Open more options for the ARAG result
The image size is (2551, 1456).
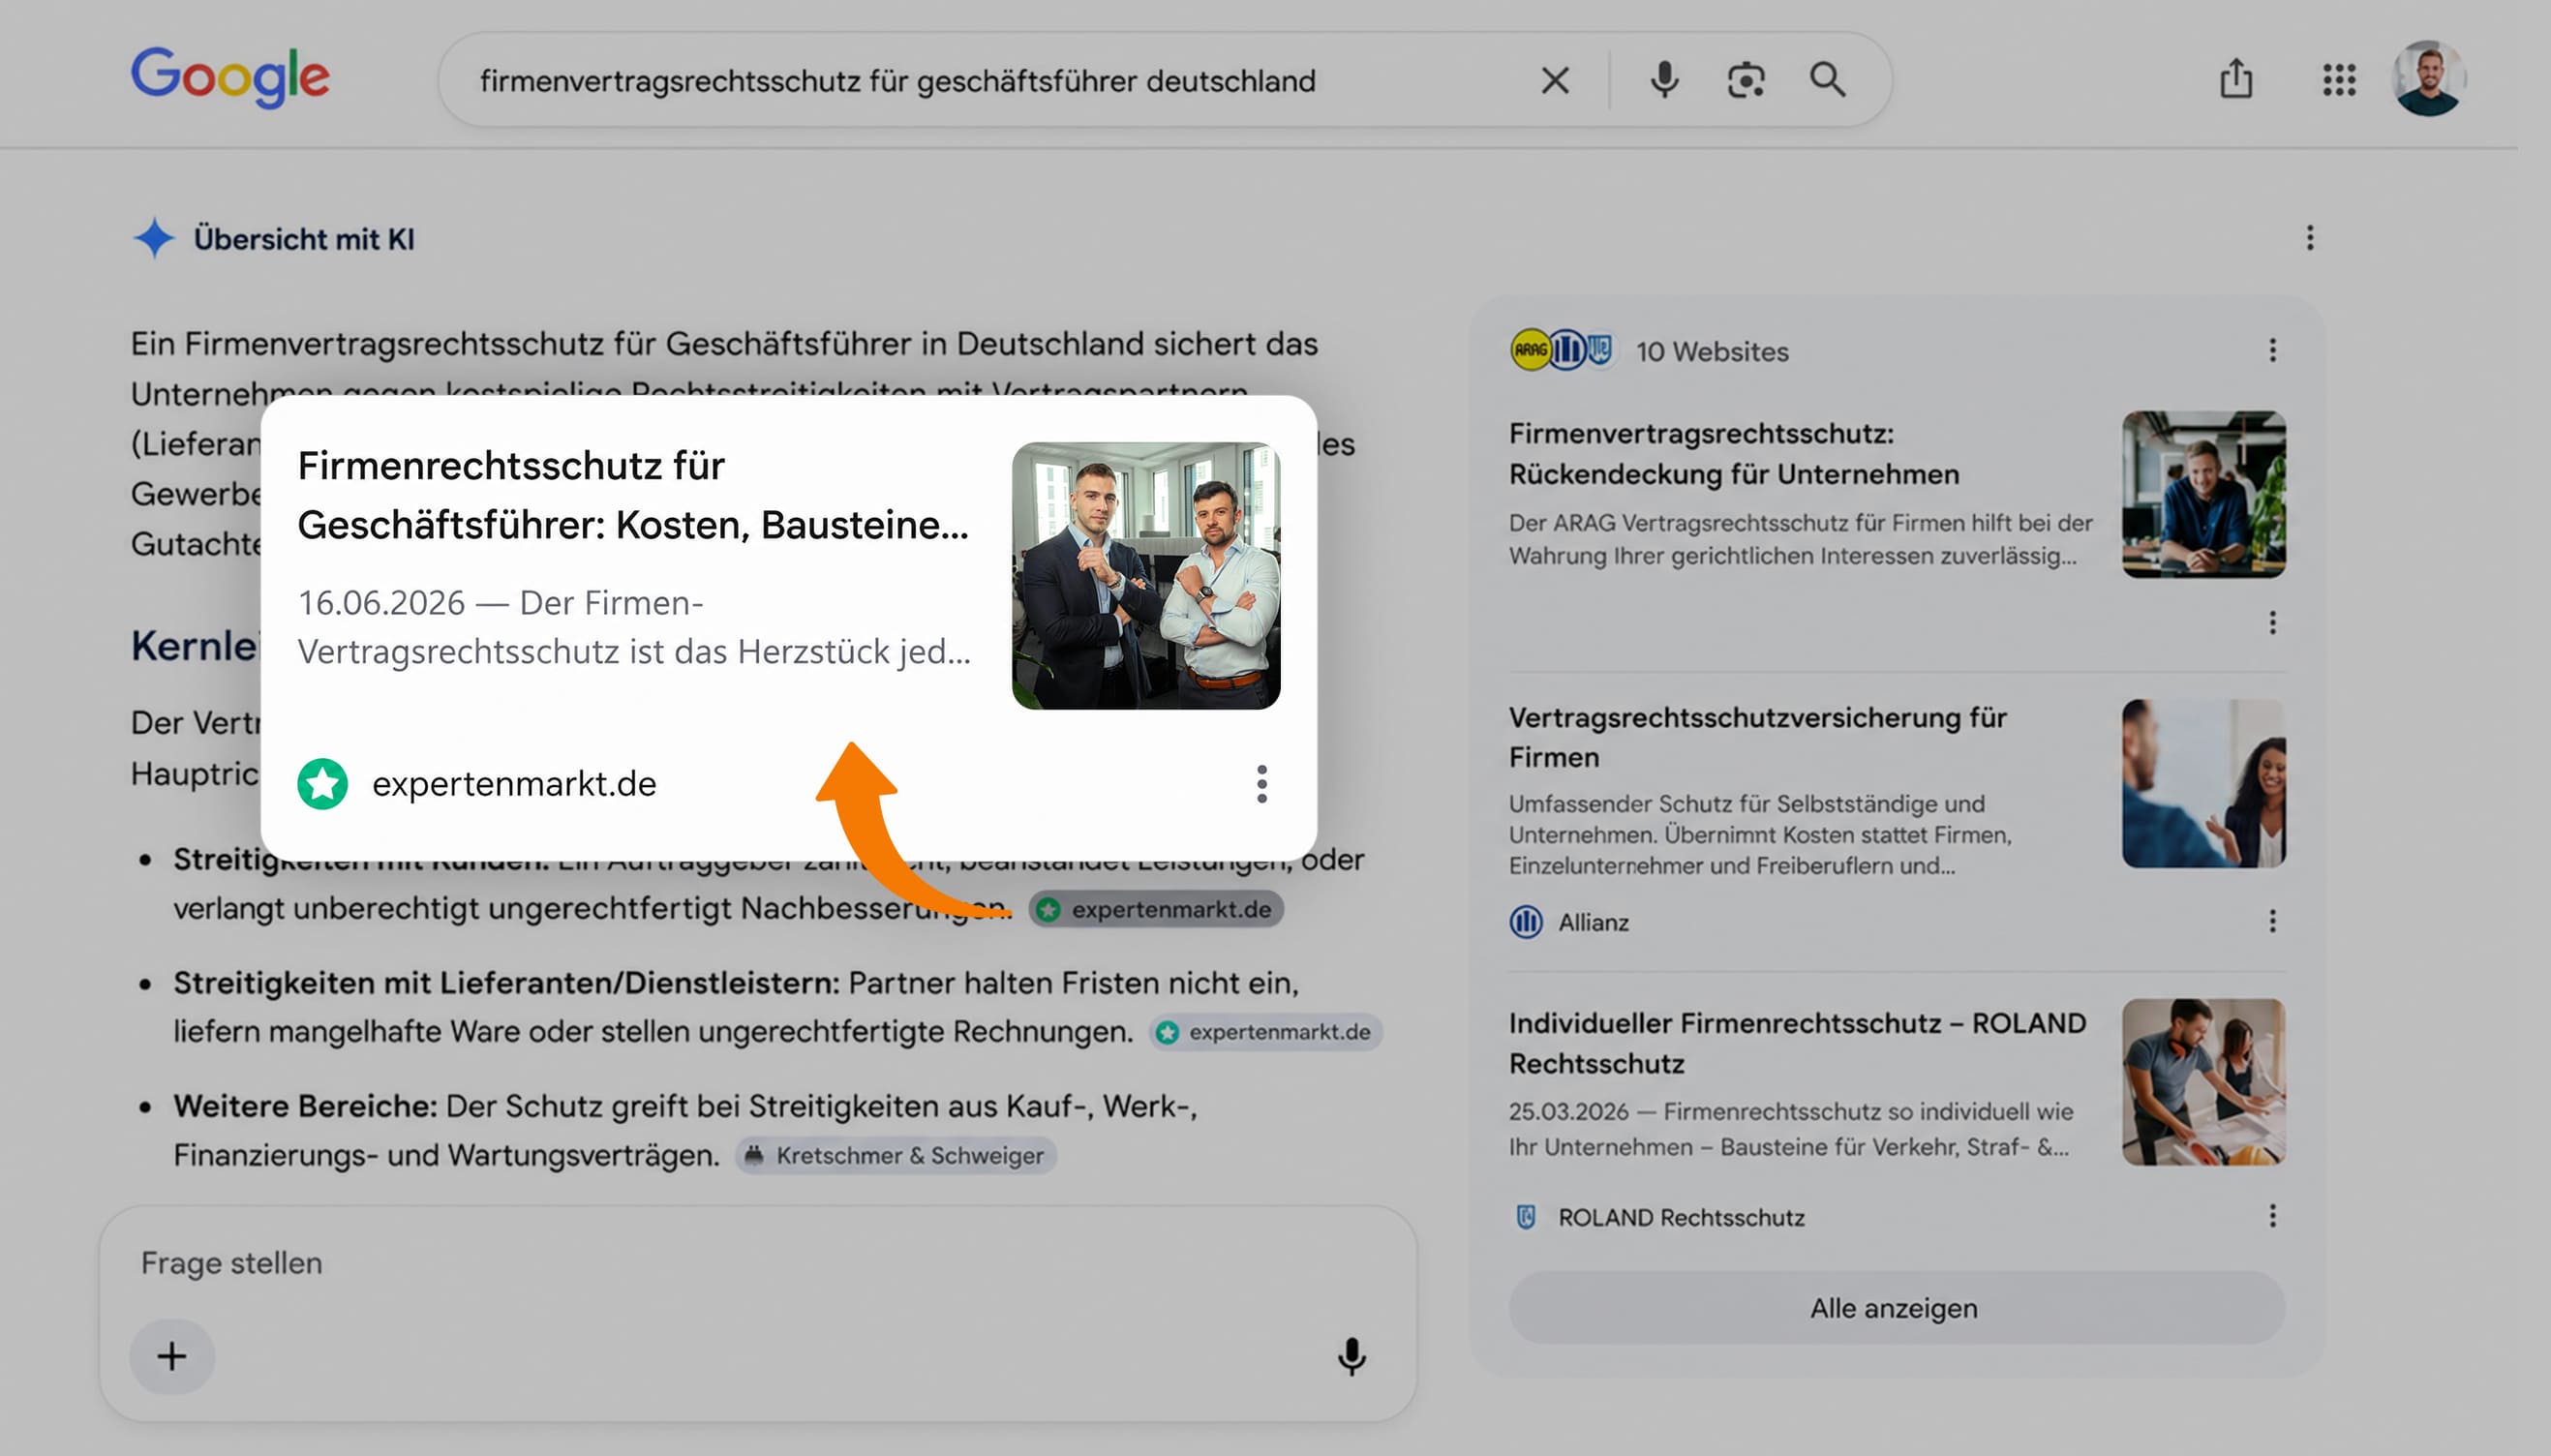click(2272, 622)
